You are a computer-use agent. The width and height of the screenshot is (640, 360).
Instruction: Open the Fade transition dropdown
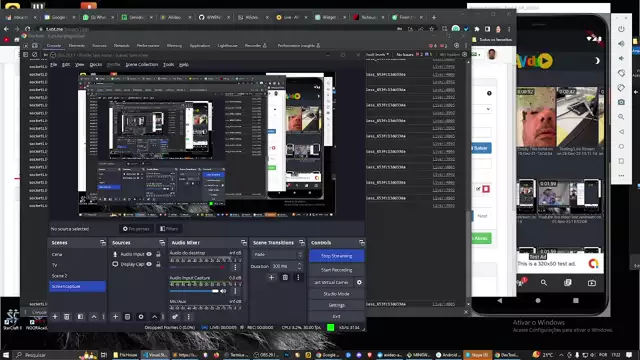277,254
